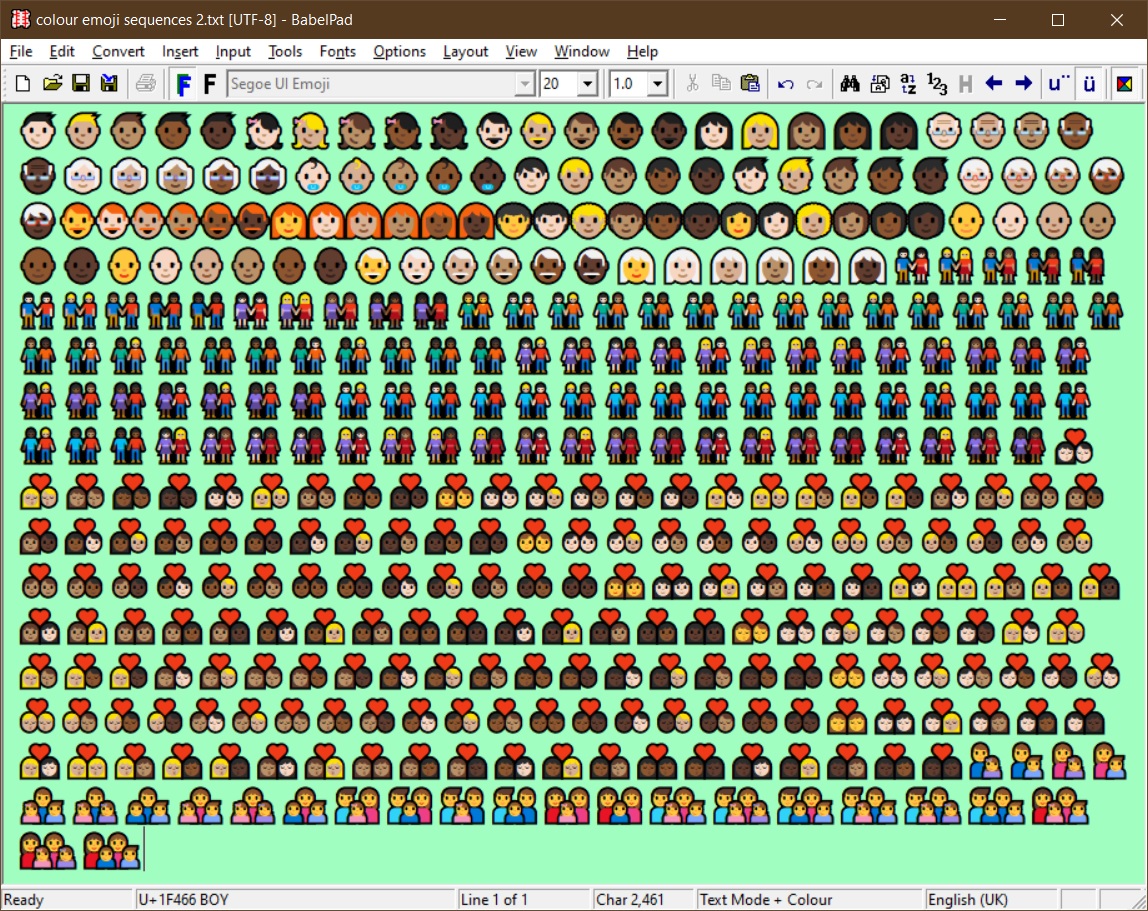This screenshot has width=1148, height=911.
Task: Open the File menu
Action: click(x=20, y=51)
